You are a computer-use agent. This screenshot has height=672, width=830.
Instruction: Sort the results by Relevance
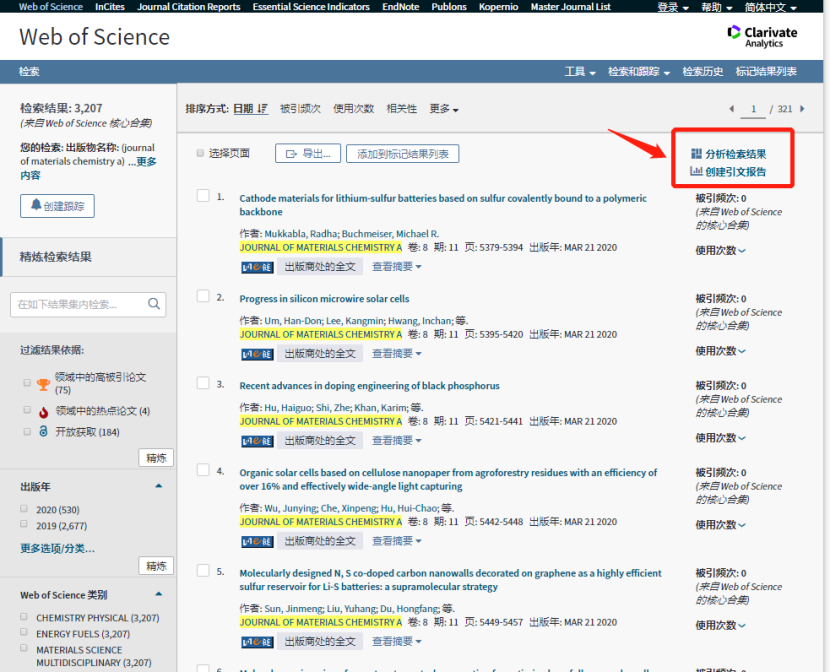[402, 108]
